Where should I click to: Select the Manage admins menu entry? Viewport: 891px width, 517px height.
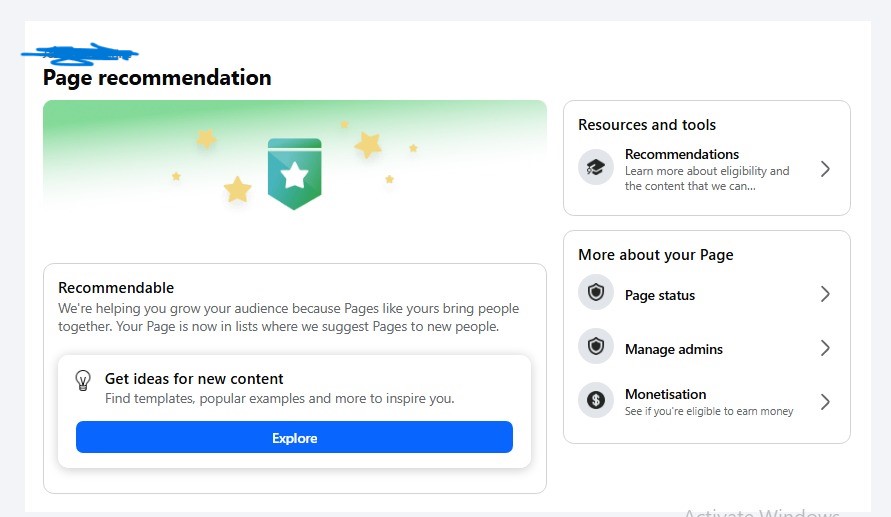tap(673, 349)
